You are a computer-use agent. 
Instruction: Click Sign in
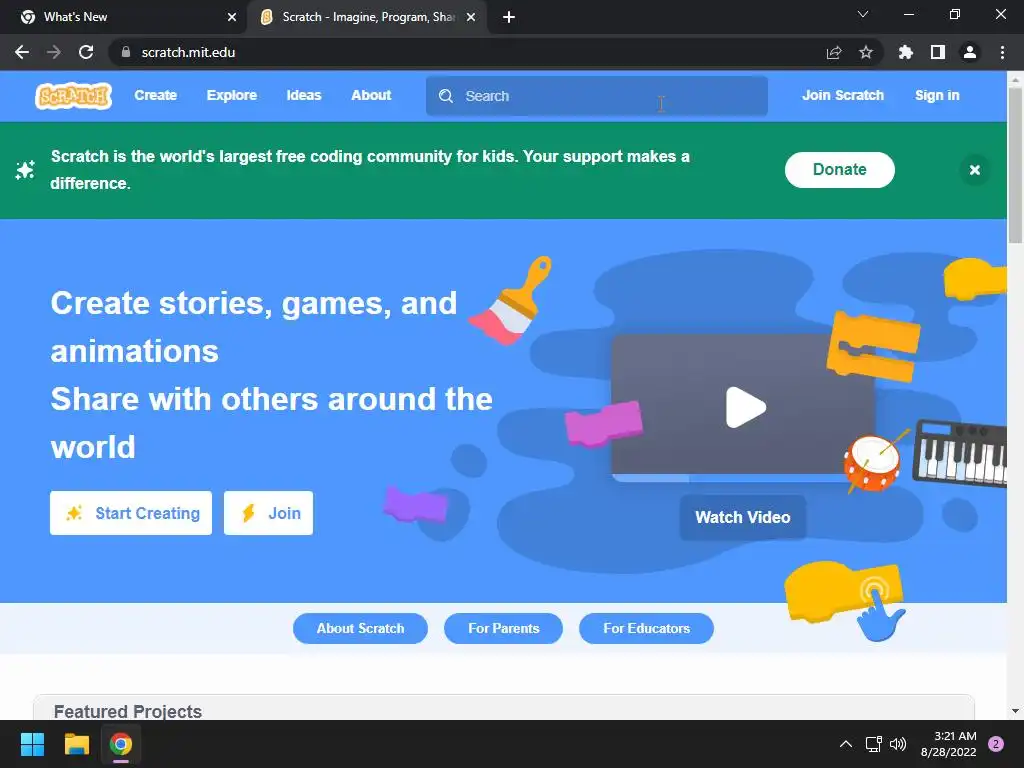pos(937,95)
